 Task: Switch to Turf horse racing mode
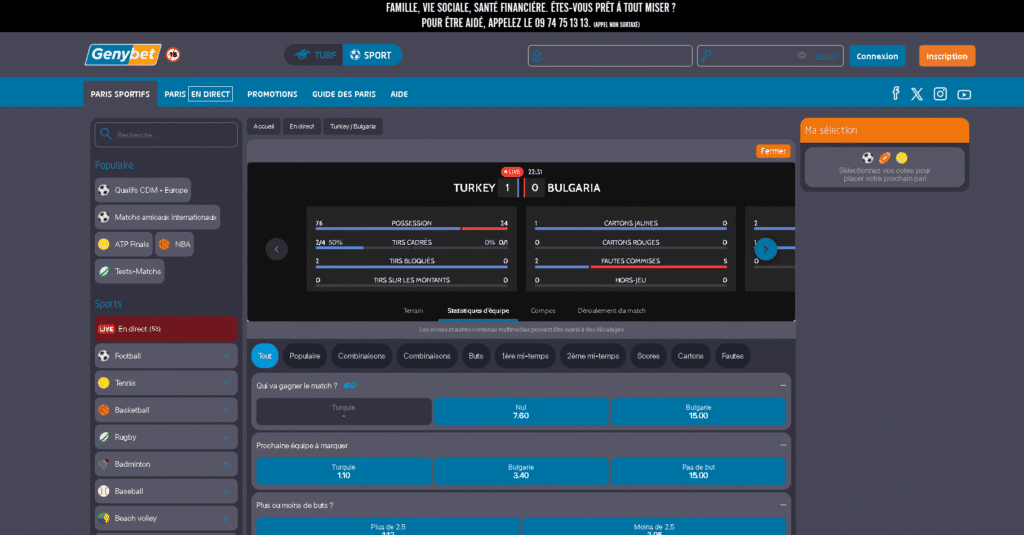[315, 55]
